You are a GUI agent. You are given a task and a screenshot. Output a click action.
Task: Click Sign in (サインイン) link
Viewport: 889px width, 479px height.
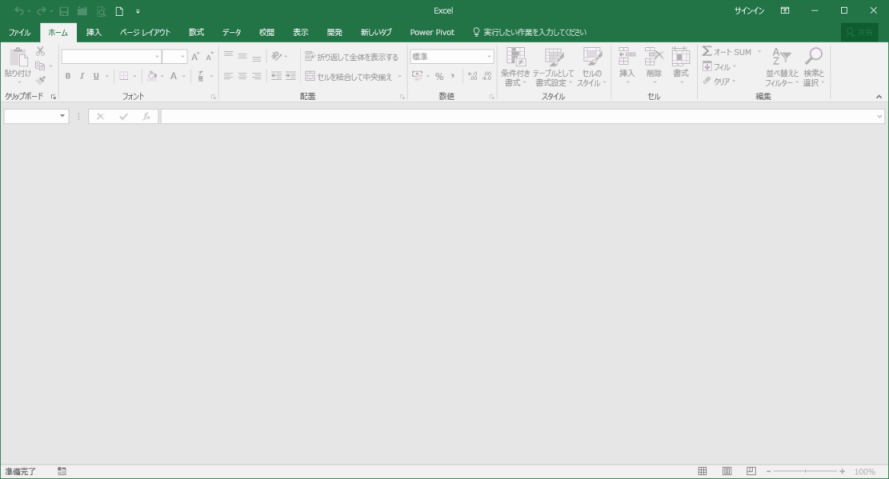pyautogui.click(x=749, y=11)
